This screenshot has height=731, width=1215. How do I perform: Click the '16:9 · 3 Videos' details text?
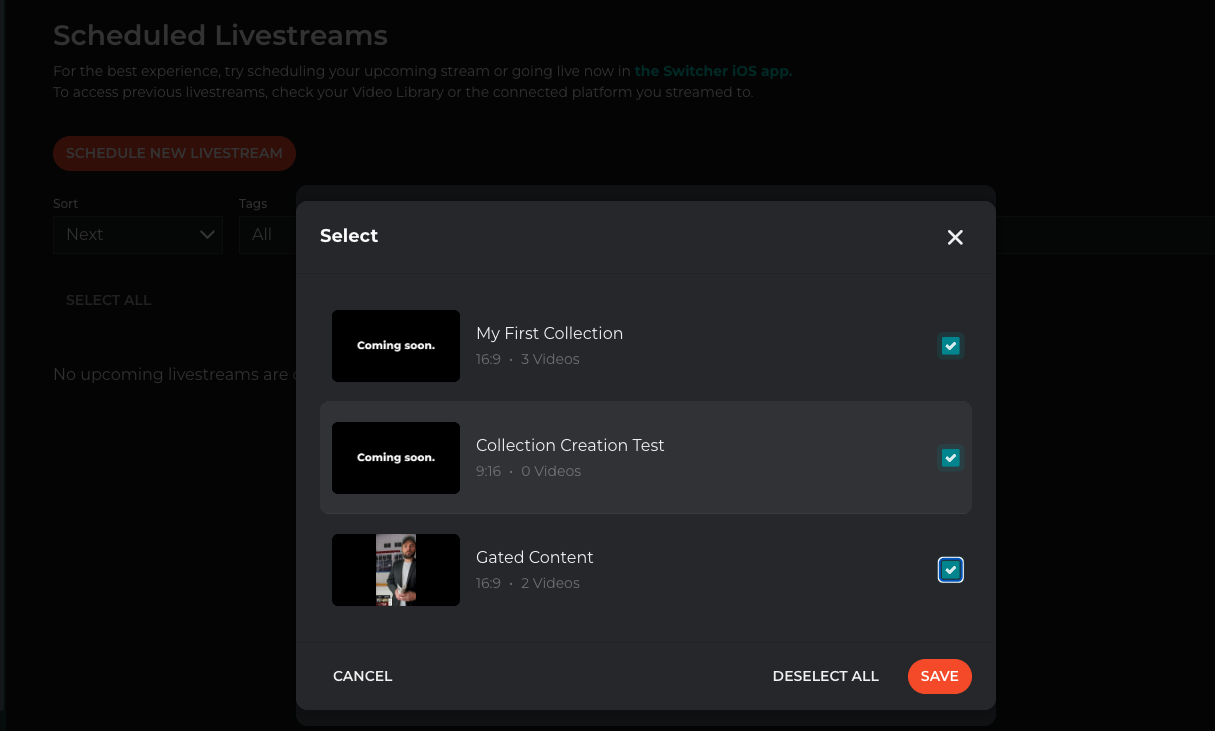(x=528, y=359)
